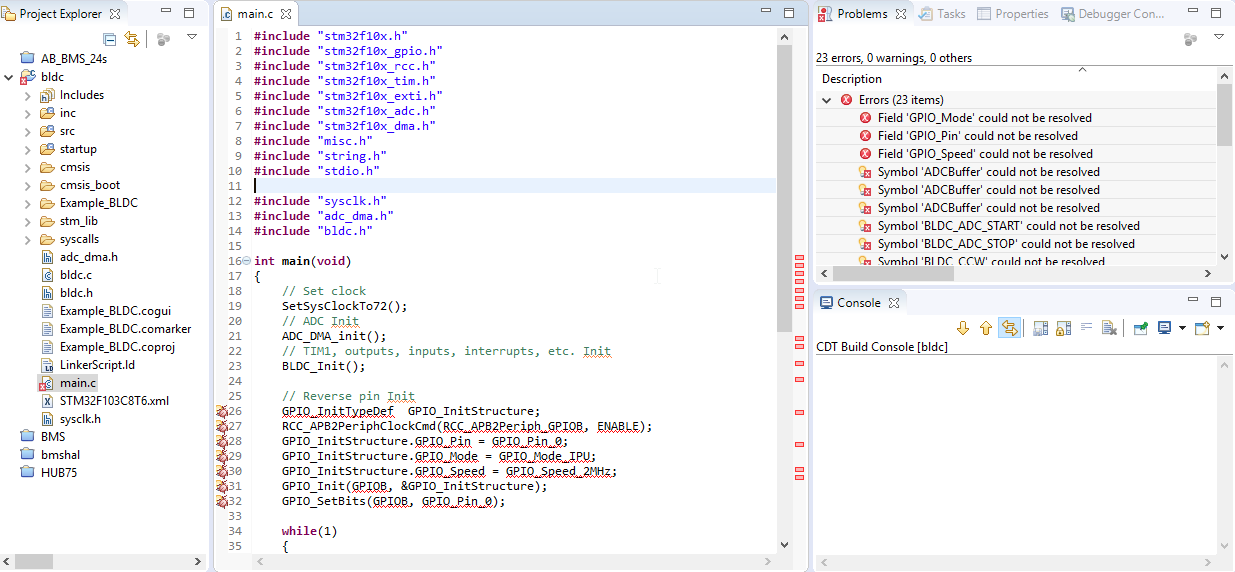The height and width of the screenshot is (572, 1235).
Task: Go to previous error in Console
Action: point(986,328)
